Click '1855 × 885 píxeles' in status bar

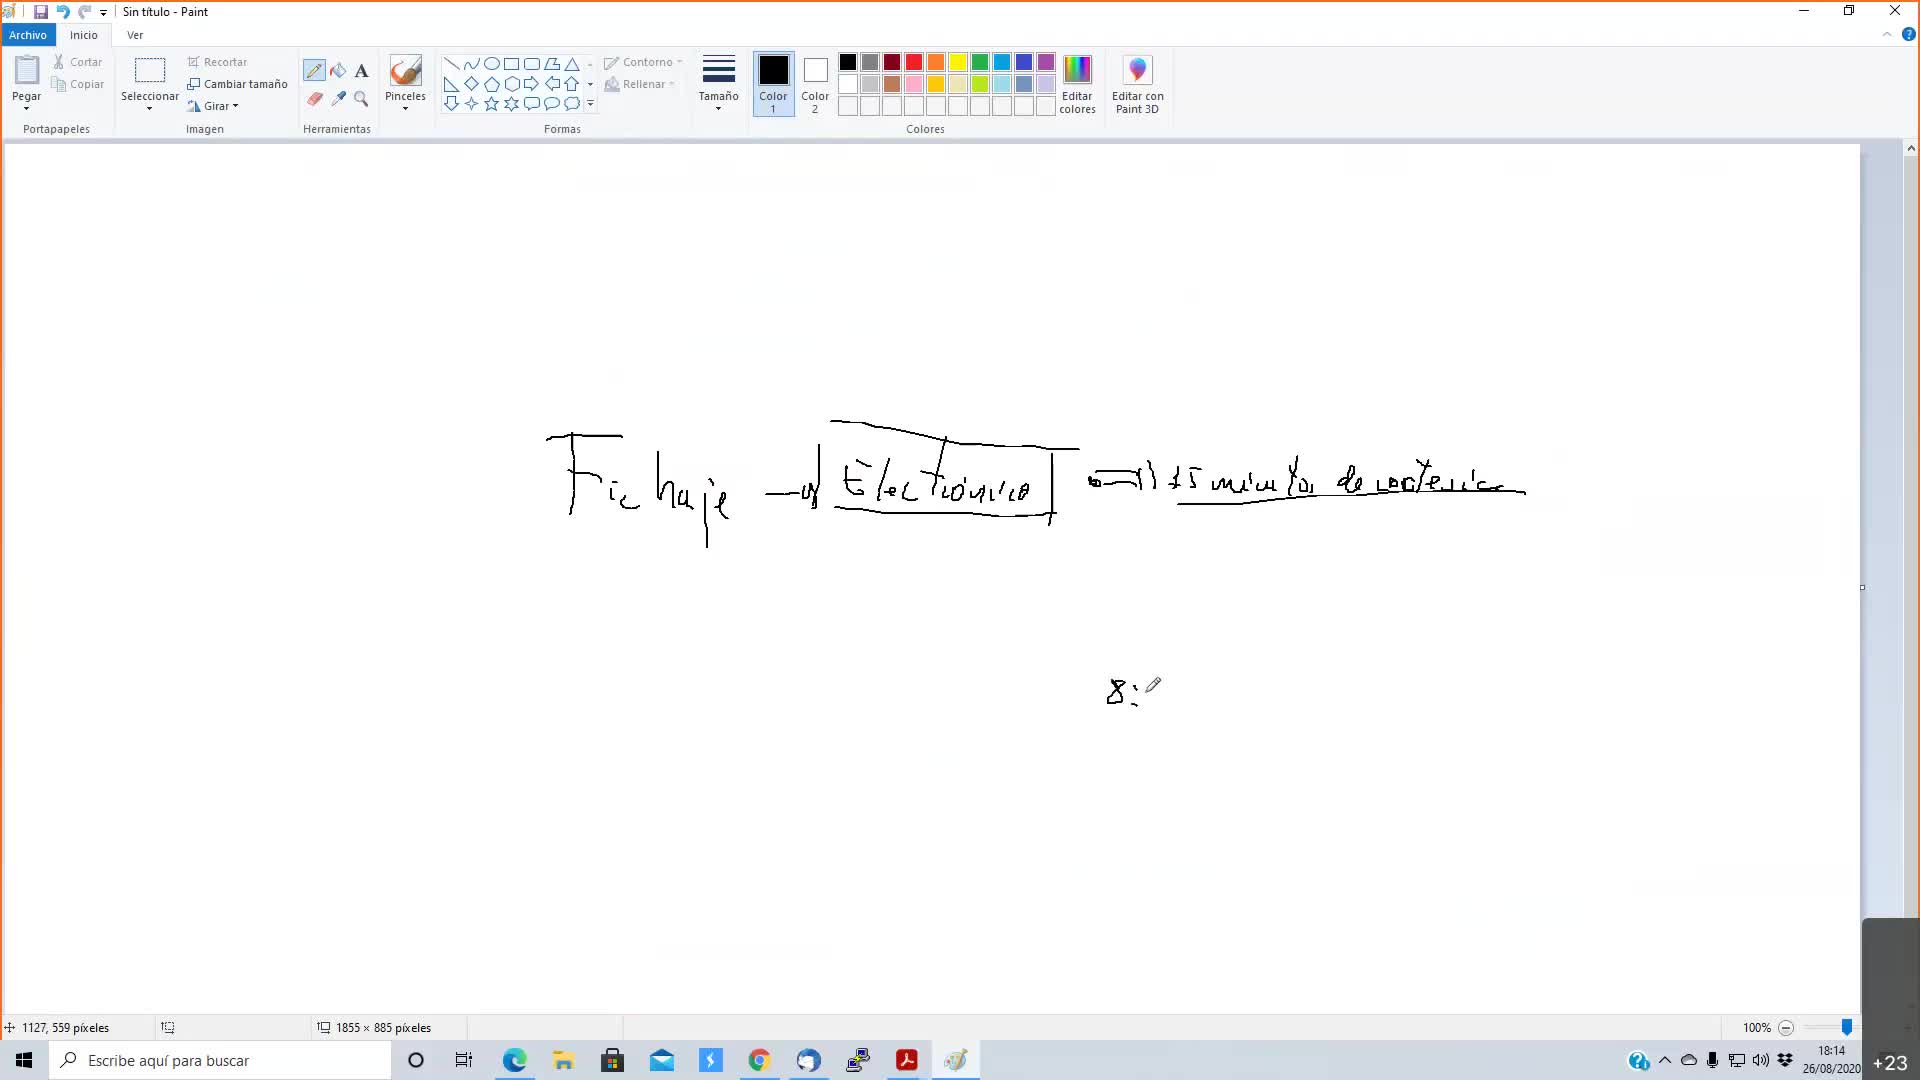383,1027
